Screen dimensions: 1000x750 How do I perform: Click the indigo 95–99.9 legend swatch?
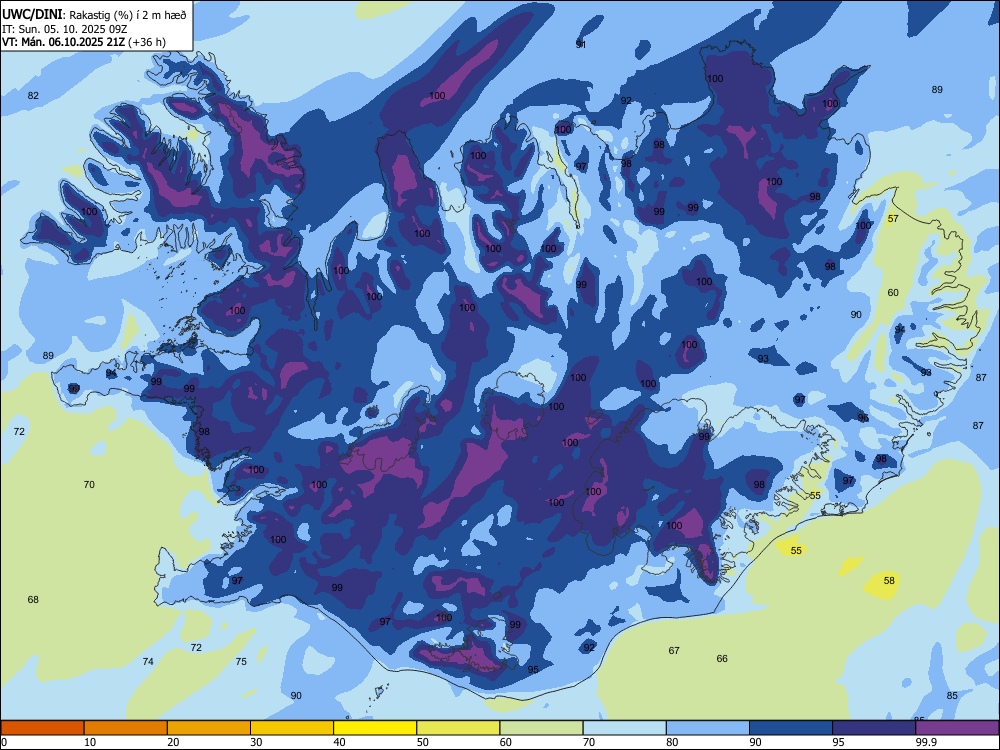(874, 728)
